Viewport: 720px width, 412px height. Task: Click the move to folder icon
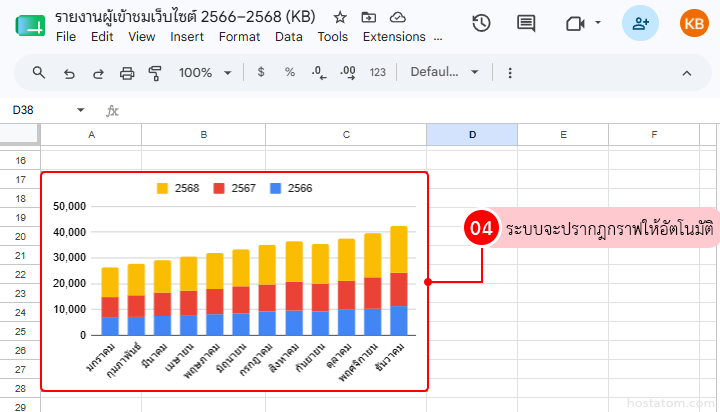[x=368, y=17]
